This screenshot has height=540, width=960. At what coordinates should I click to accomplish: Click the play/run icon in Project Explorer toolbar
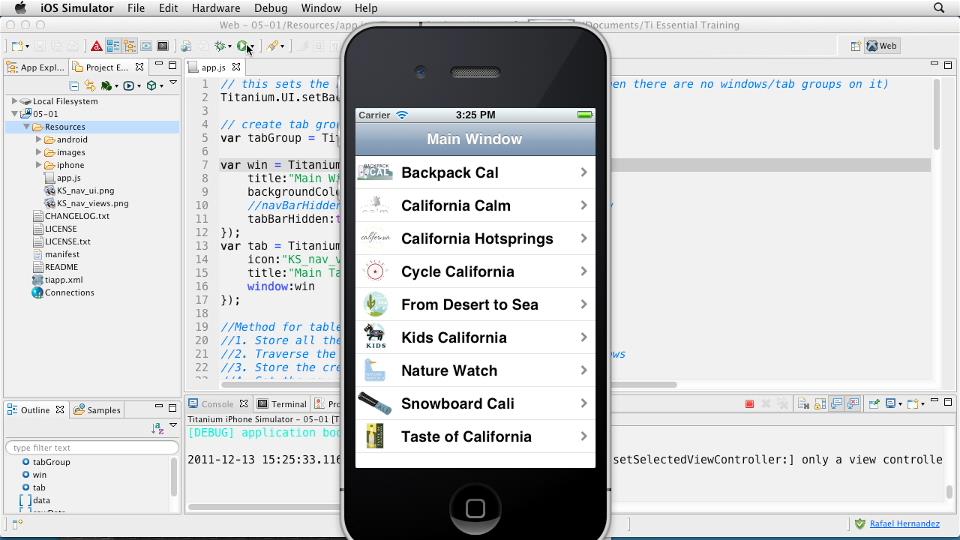(129, 86)
